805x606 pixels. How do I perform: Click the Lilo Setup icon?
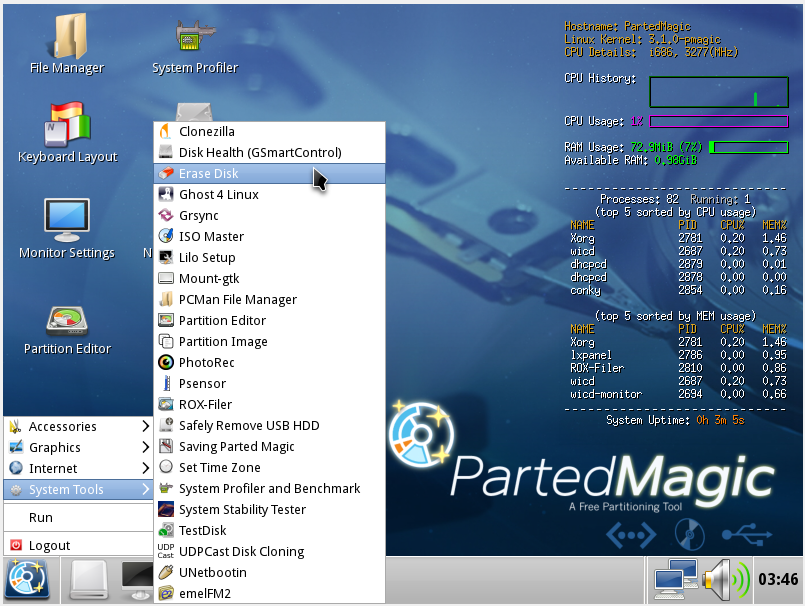click(x=165, y=257)
